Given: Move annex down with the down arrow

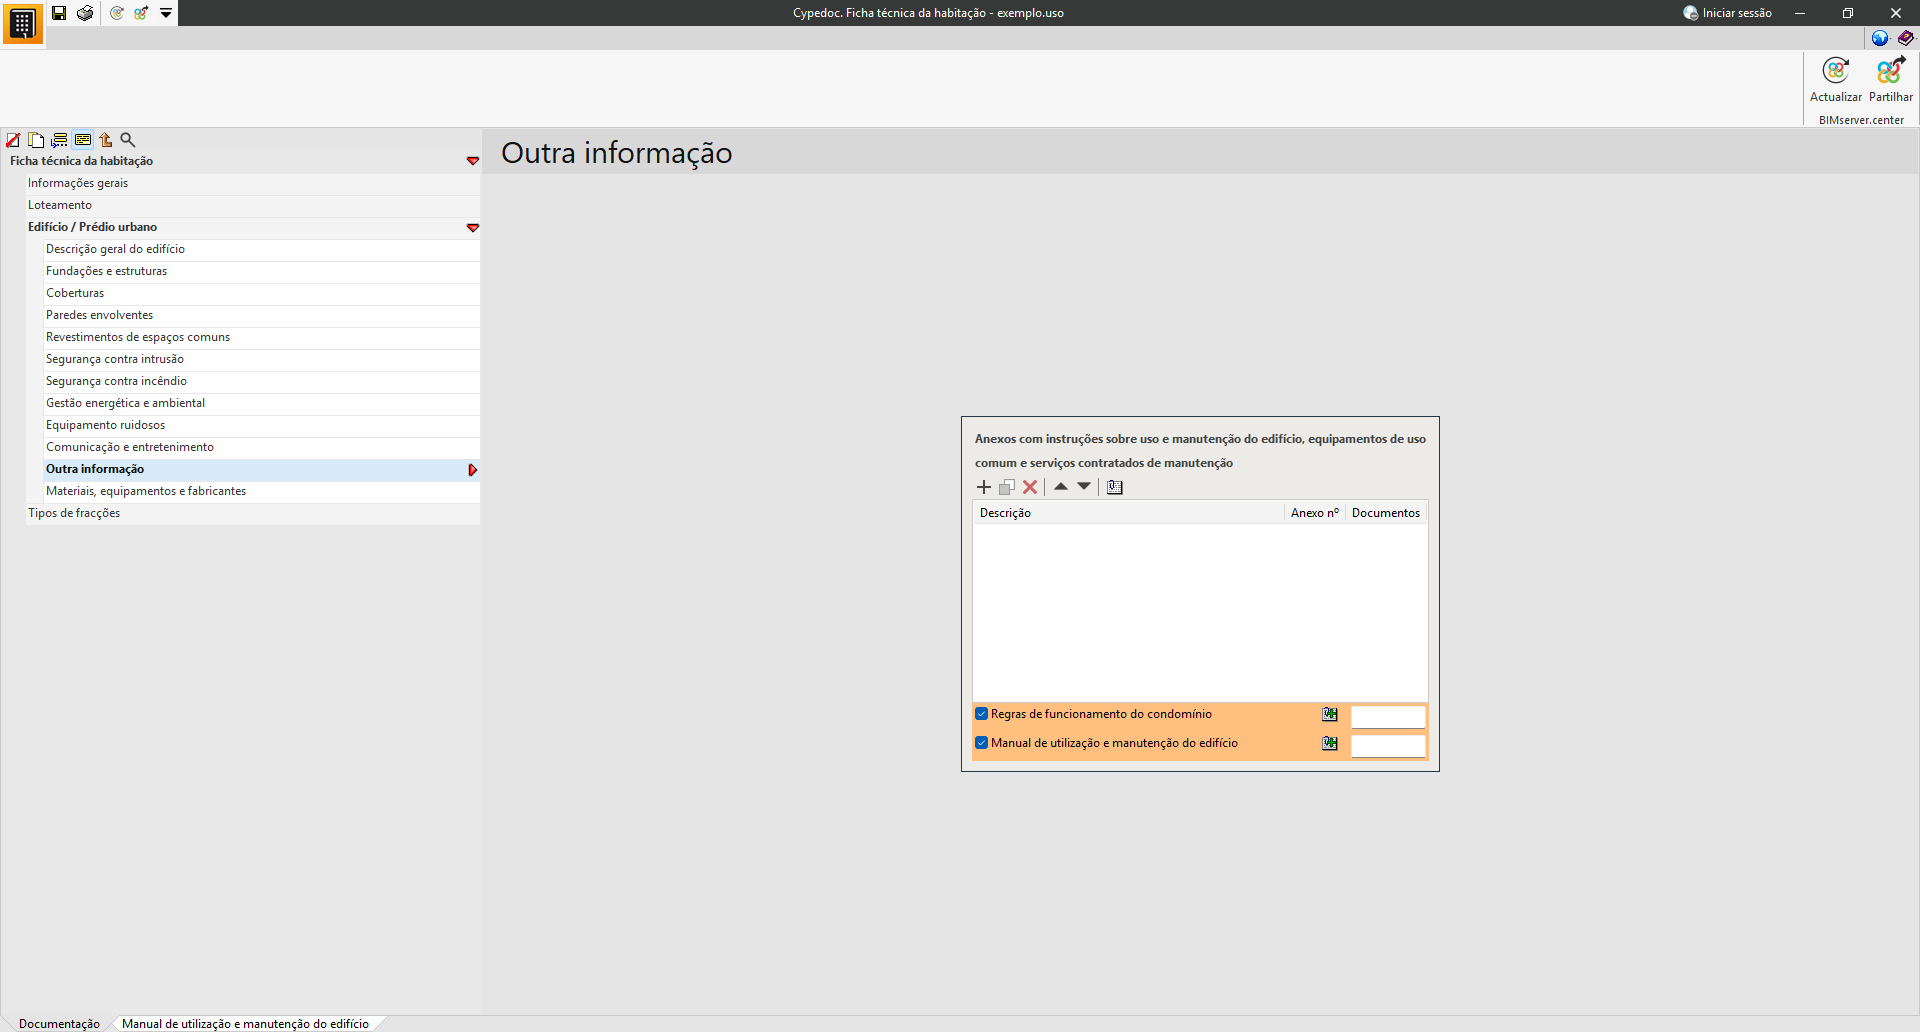Looking at the screenshot, I should pos(1084,486).
